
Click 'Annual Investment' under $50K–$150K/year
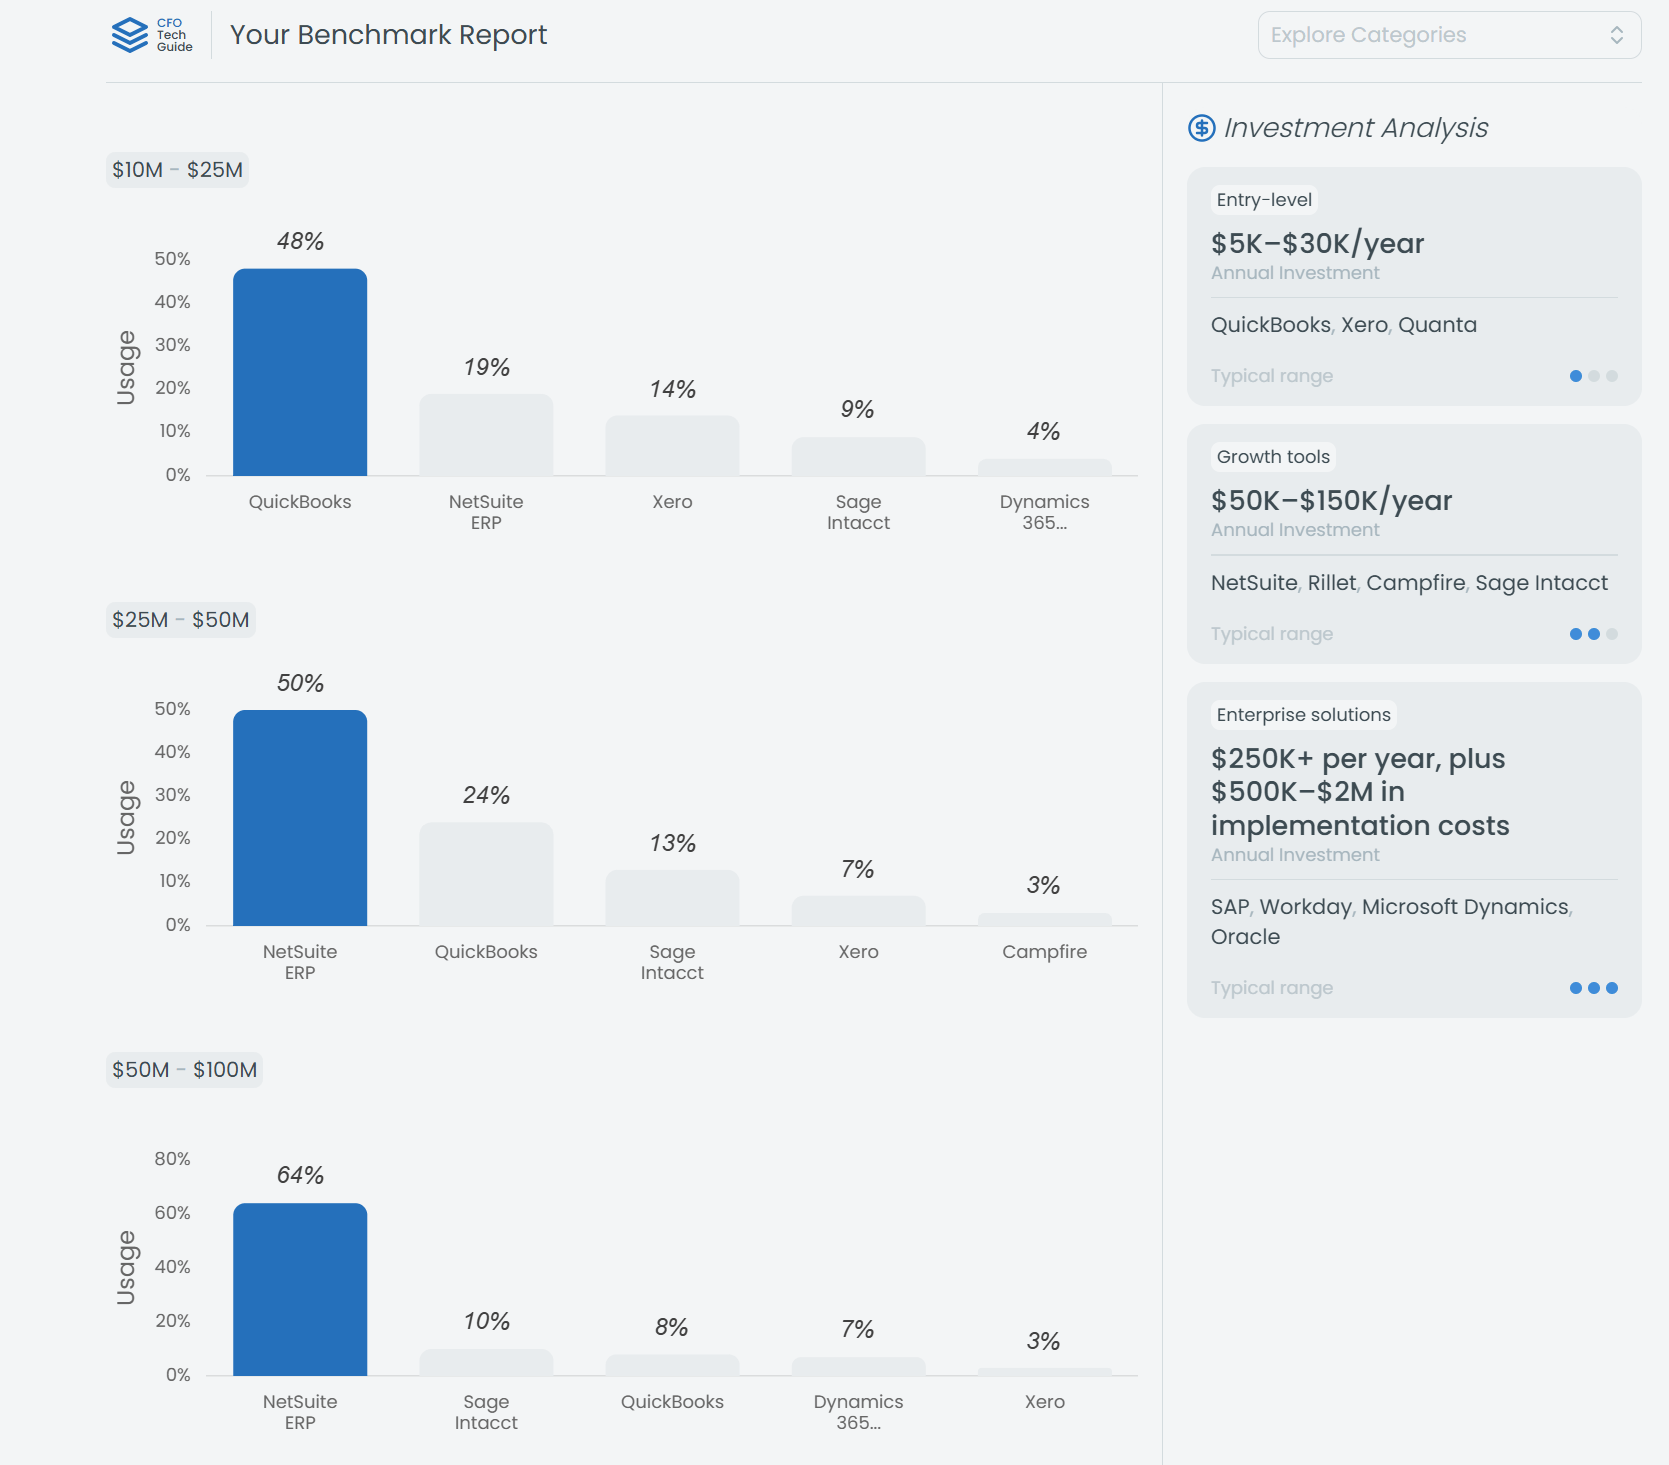click(x=1295, y=530)
